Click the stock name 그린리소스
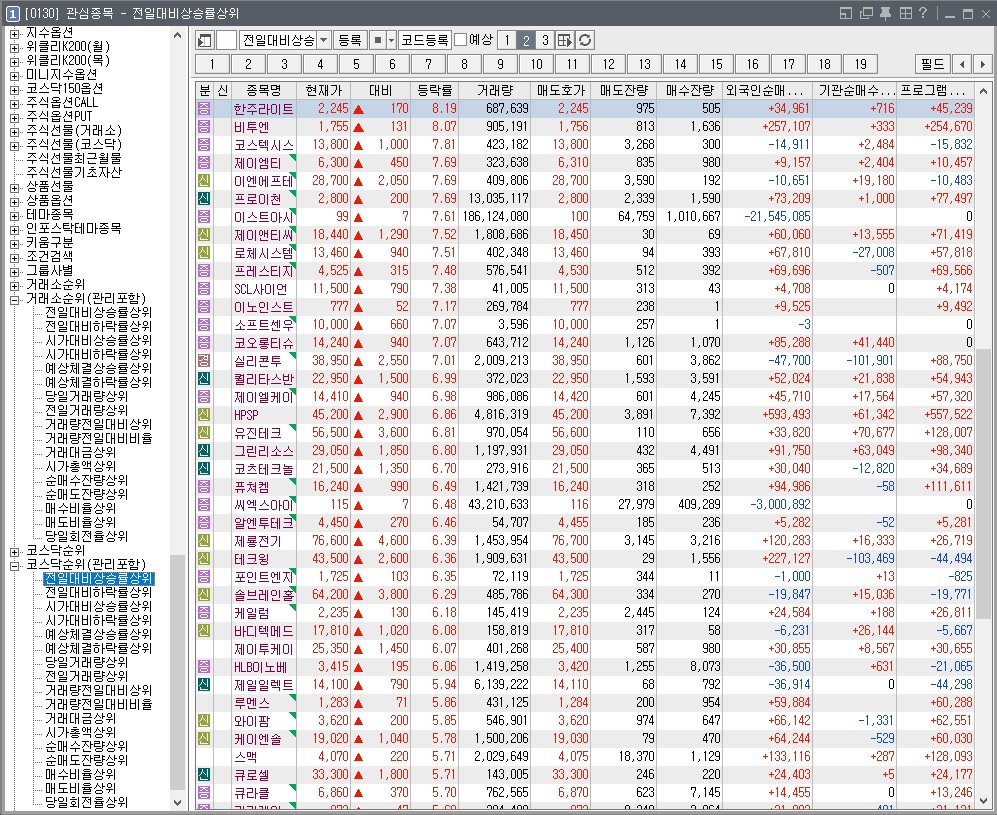This screenshot has width=997, height=815. tap(263, 451)
